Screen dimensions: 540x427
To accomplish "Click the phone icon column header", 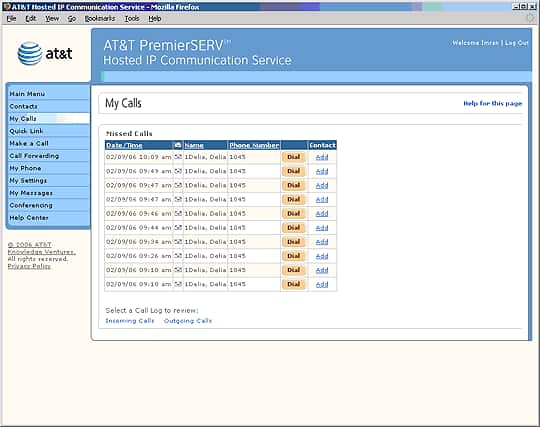I will 178,145.
